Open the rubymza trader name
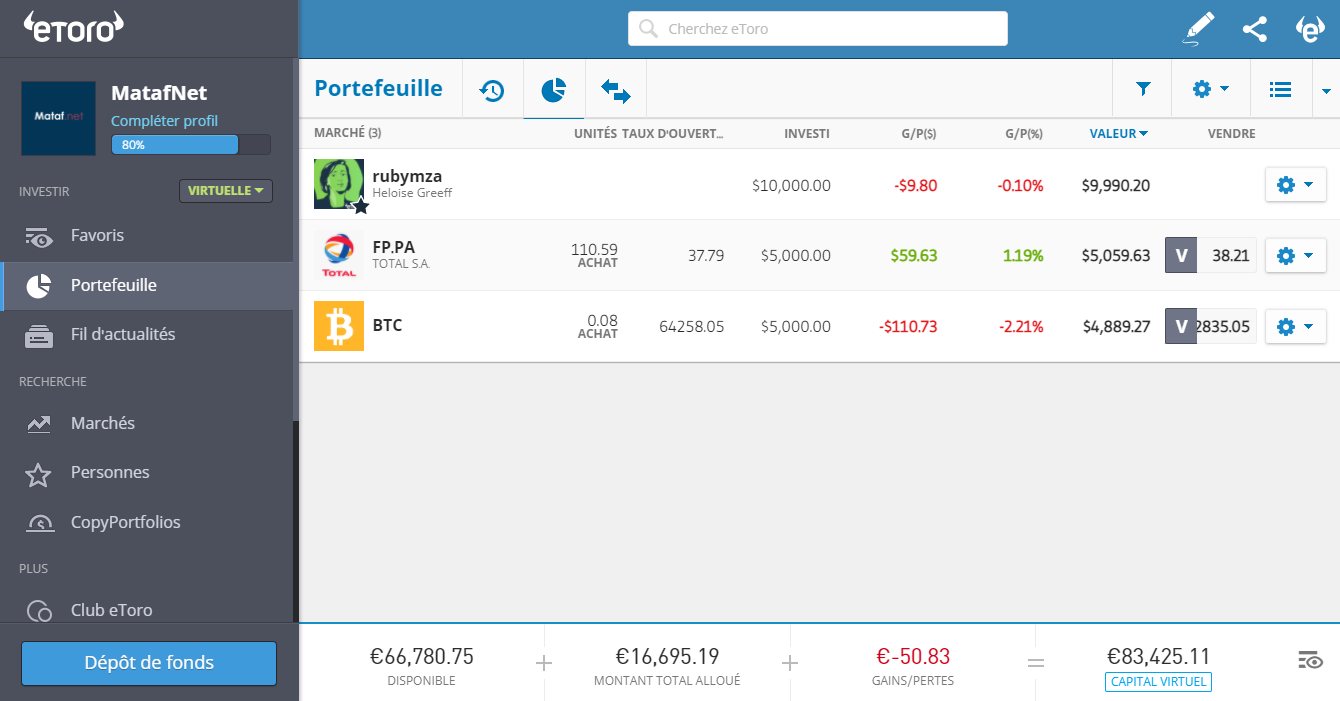Screen dimensions: 1340x701 pyautogui.click(x=407, y=176)
